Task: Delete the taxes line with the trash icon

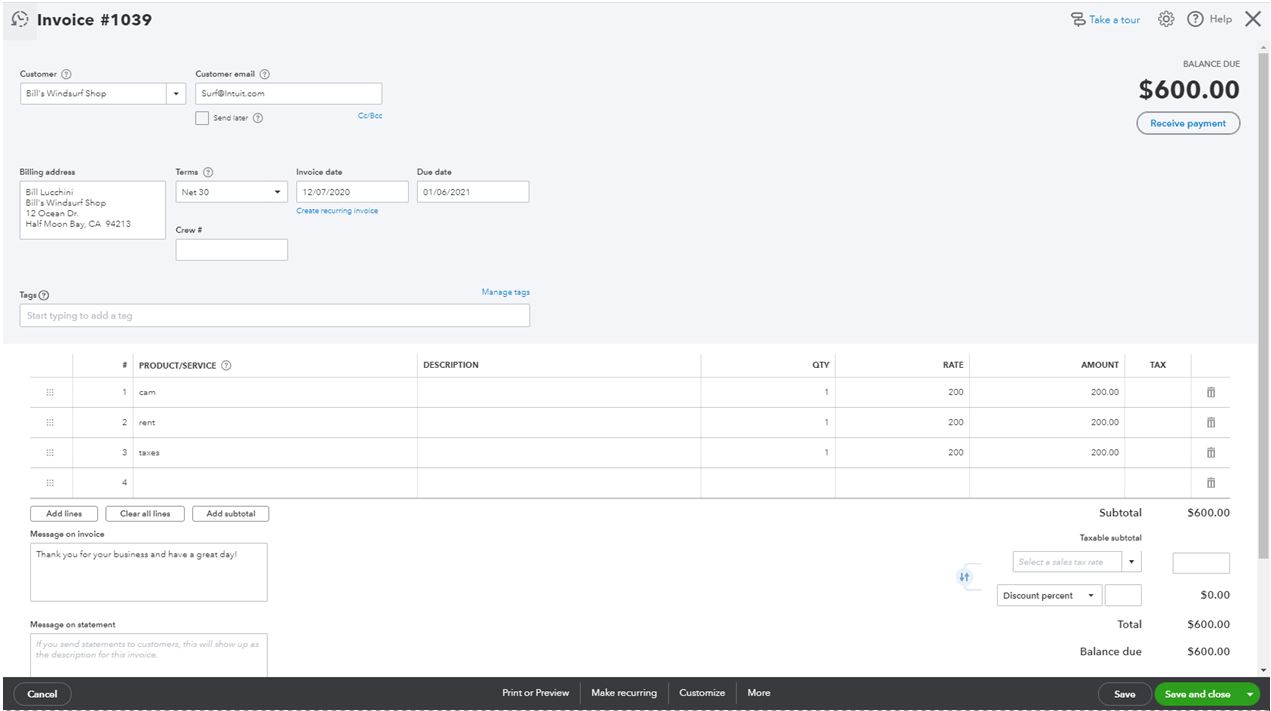Action: (1210, 452)
